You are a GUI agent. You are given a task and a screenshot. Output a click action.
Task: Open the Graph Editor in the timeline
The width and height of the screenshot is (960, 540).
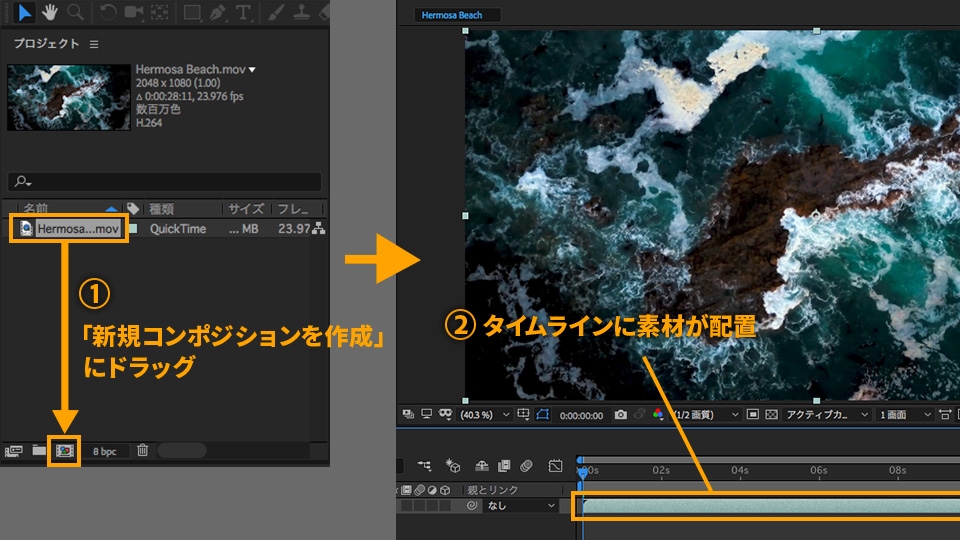click(x=555, y=466)
